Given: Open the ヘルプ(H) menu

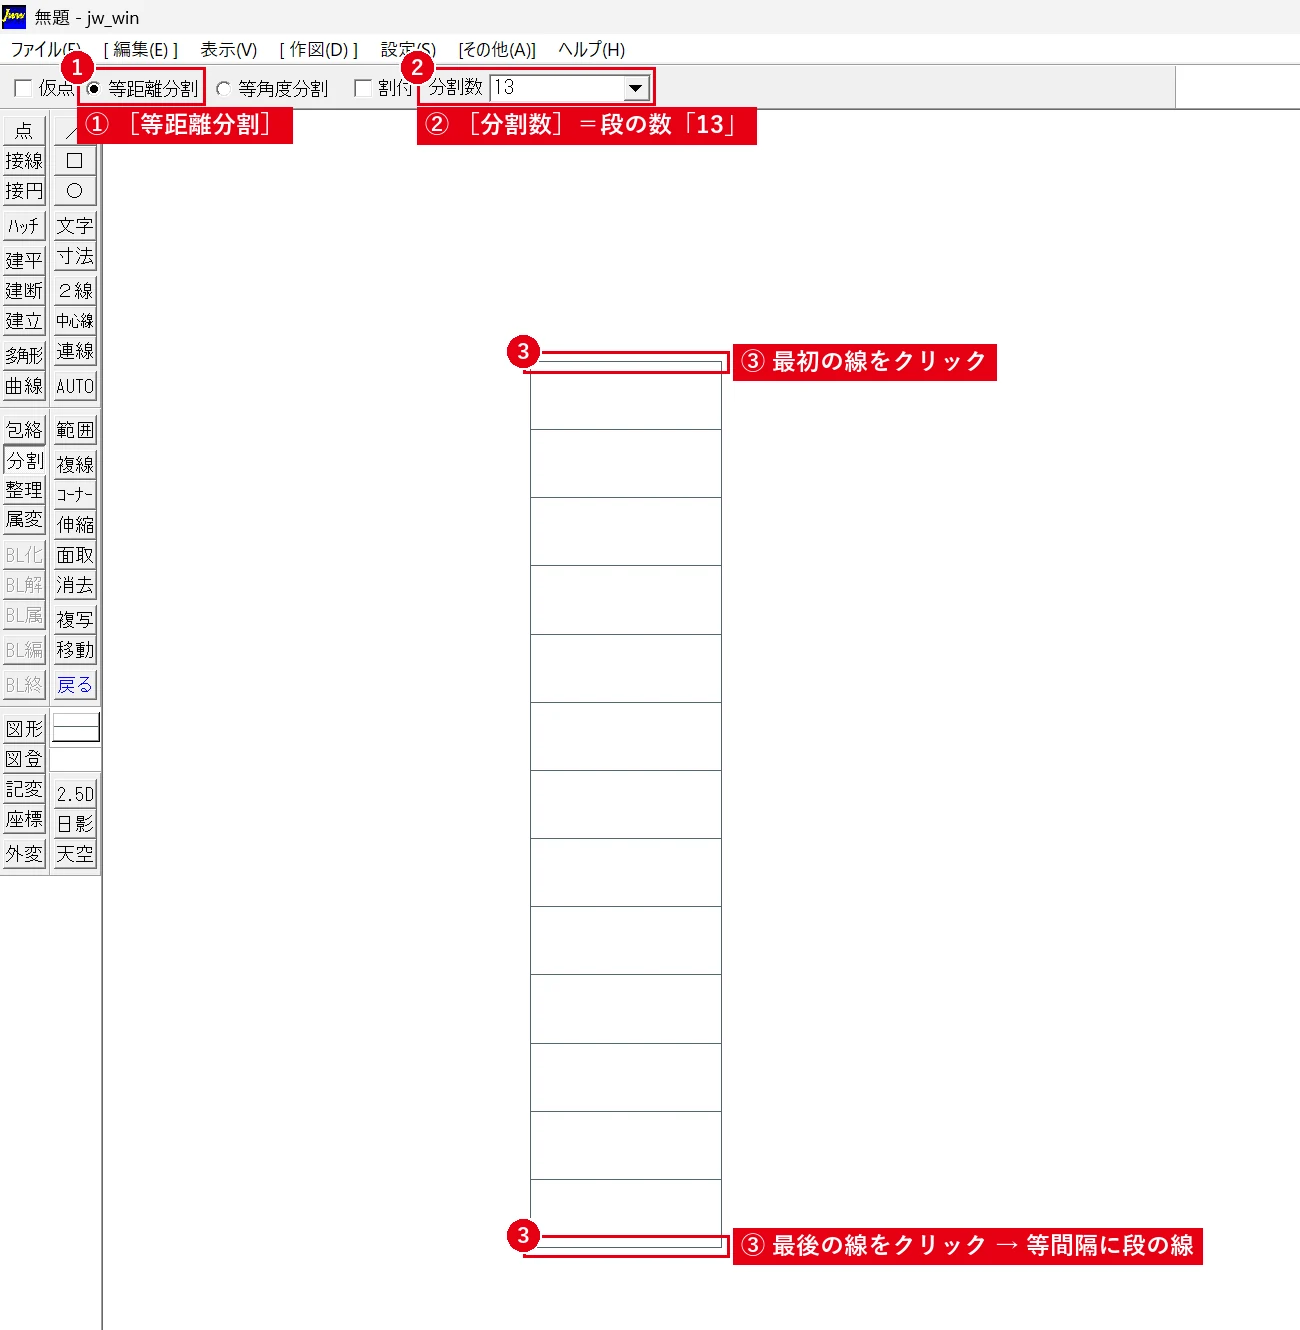Looking at the screenshot, I should click(x=592, y=49).
